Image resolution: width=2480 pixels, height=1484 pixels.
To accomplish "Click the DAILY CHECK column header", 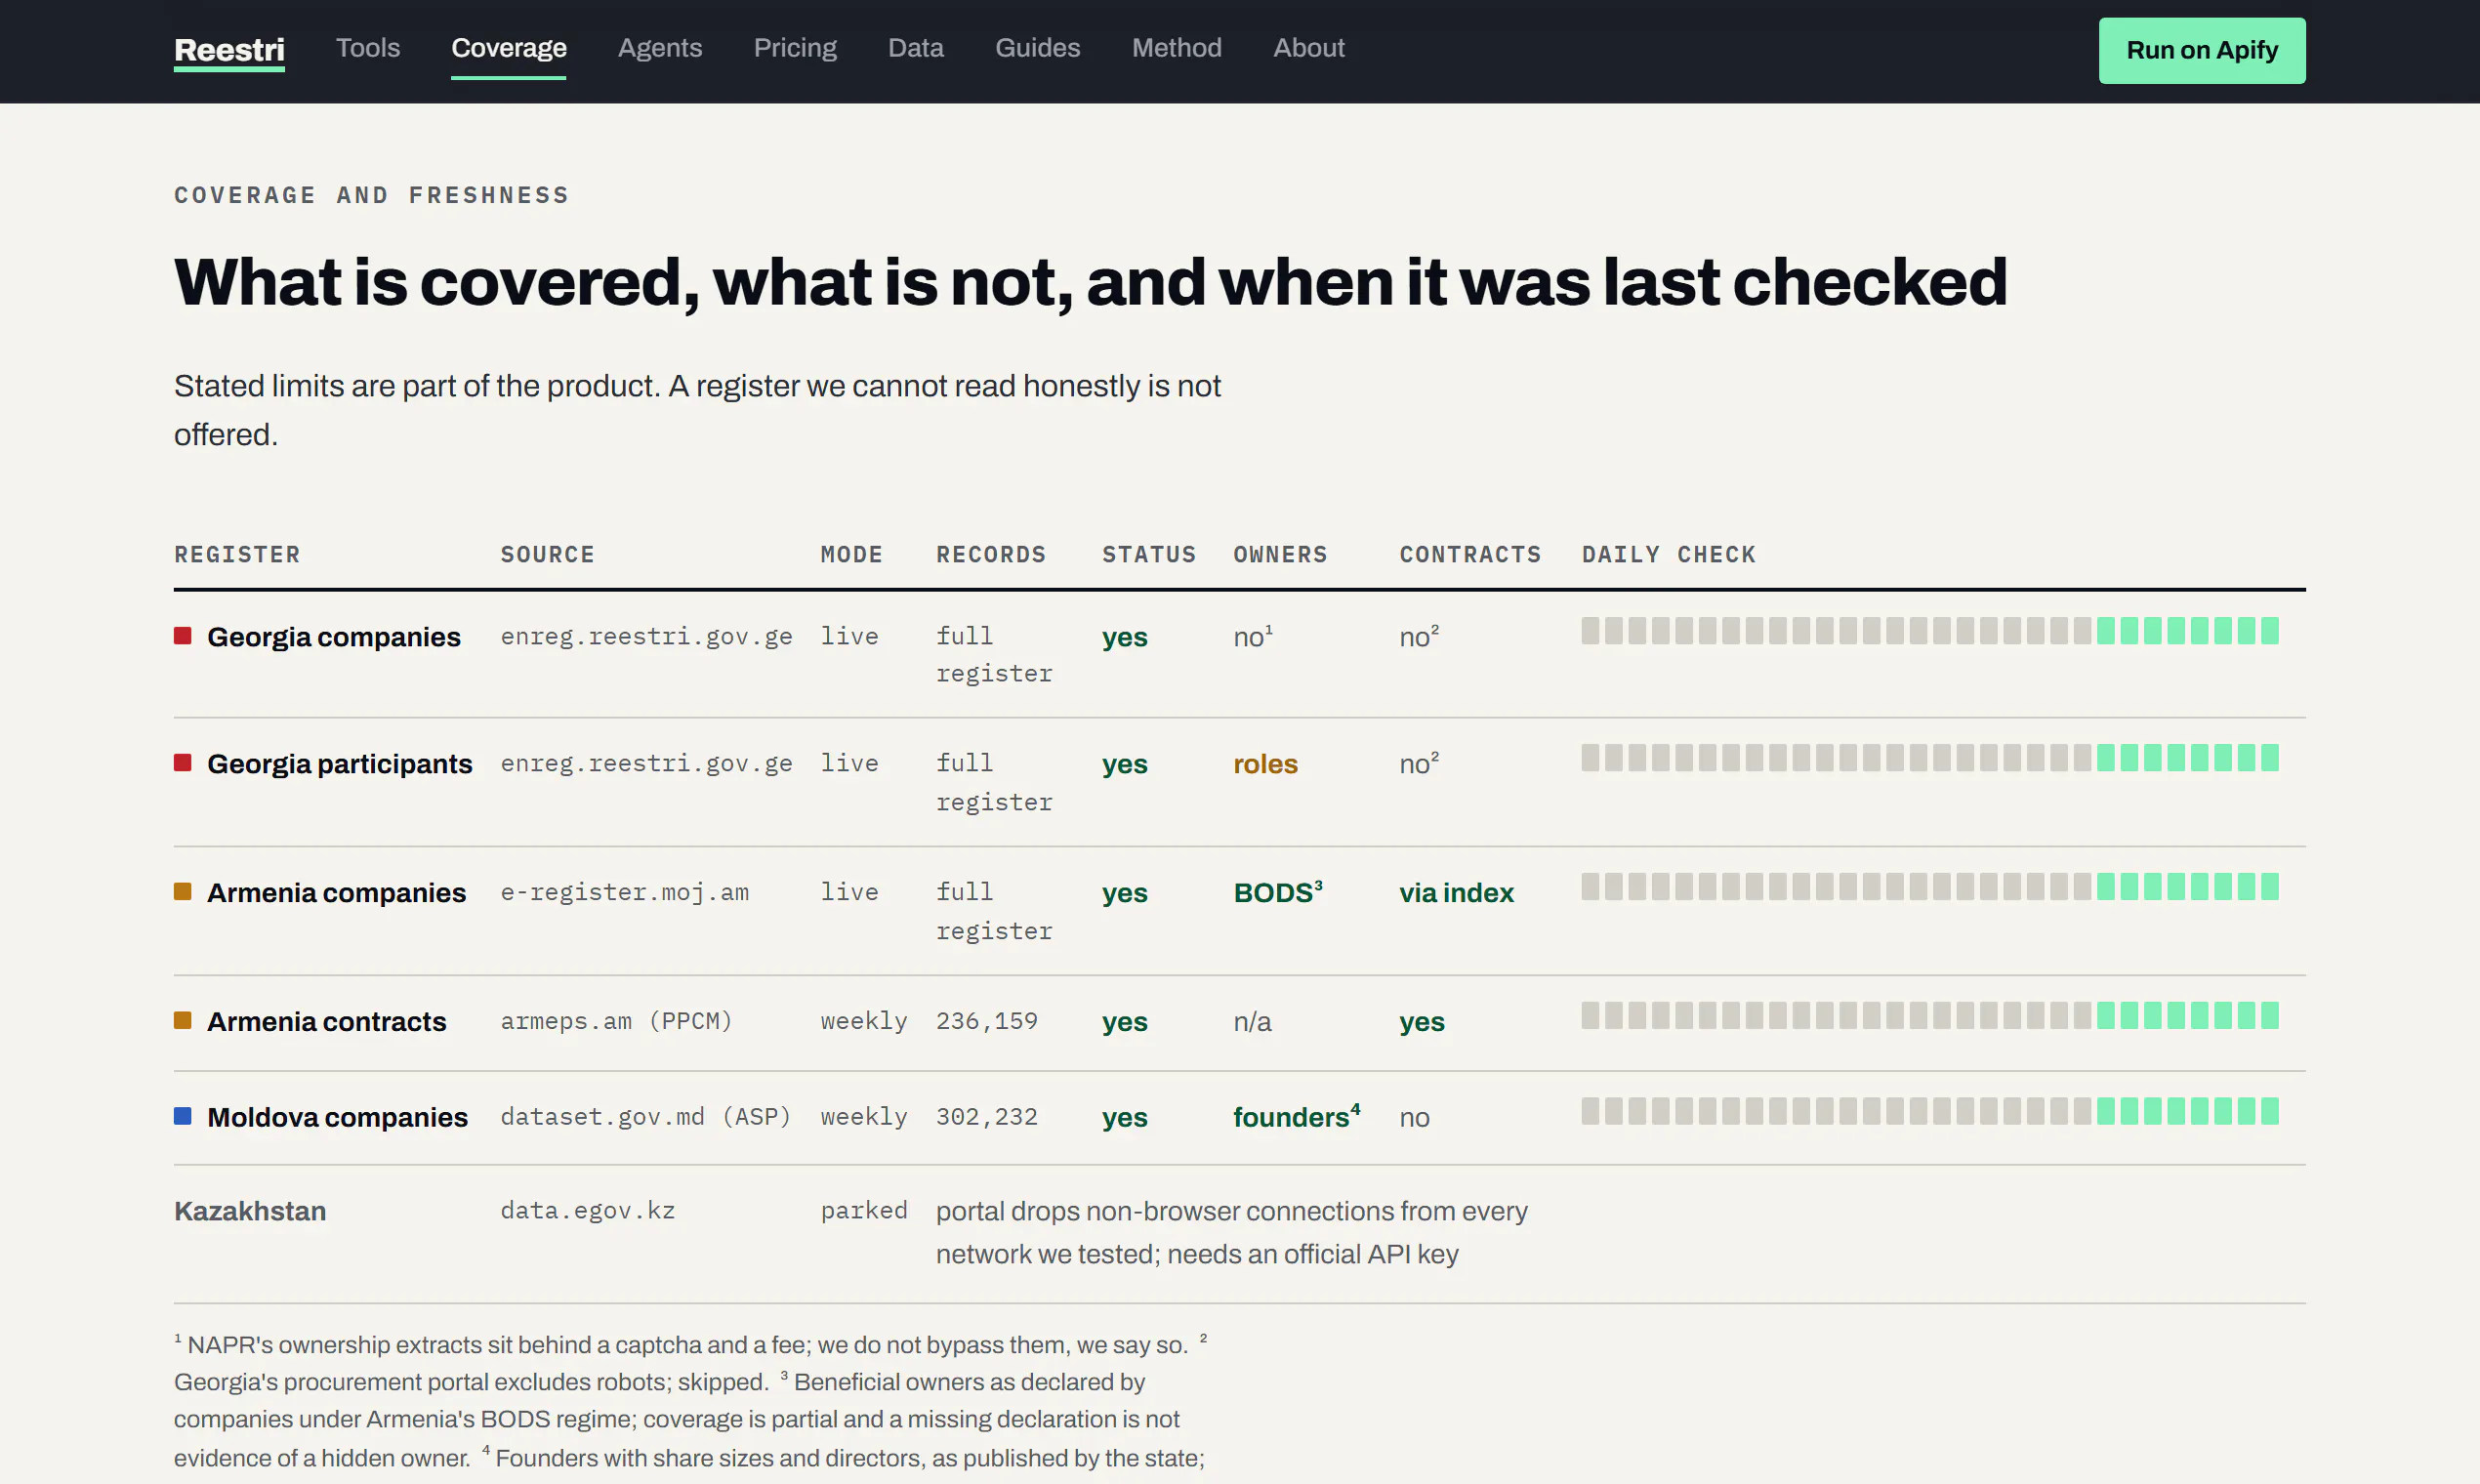I will 1668,554.
